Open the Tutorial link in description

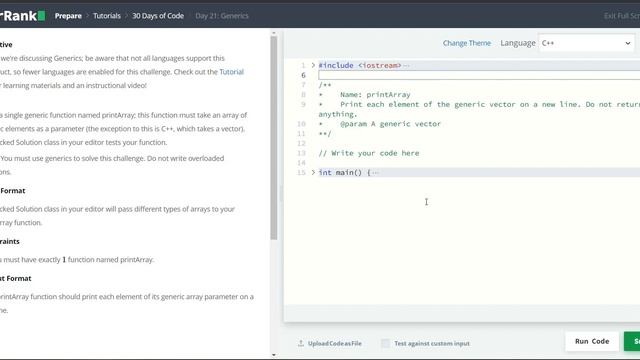click(x=231, y=72)
